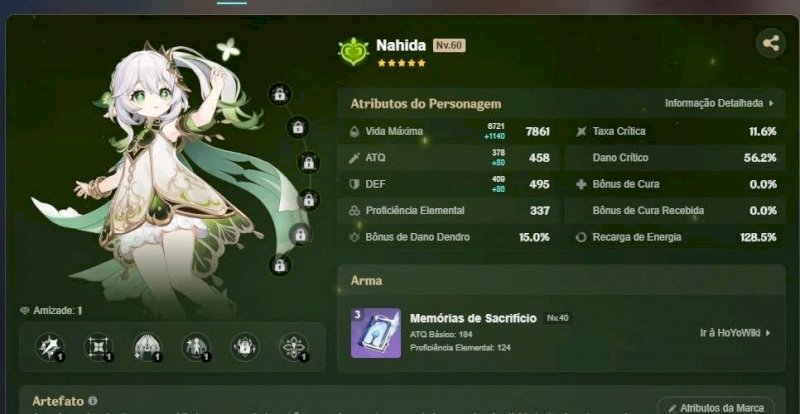The width and height of the screenshot is (800, 414).
Task: Open the first talent icon under Amizade
Action: click(50, 347)
